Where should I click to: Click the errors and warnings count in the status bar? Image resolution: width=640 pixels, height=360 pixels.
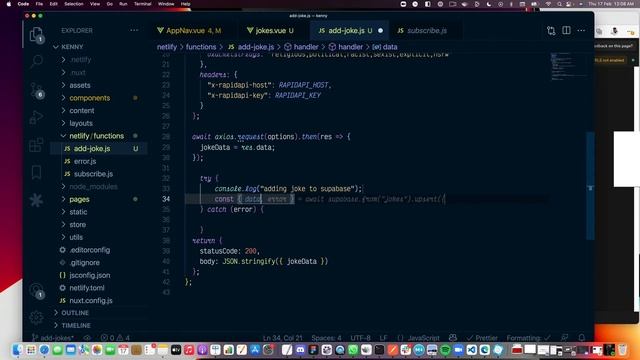[x=115, y=338]
